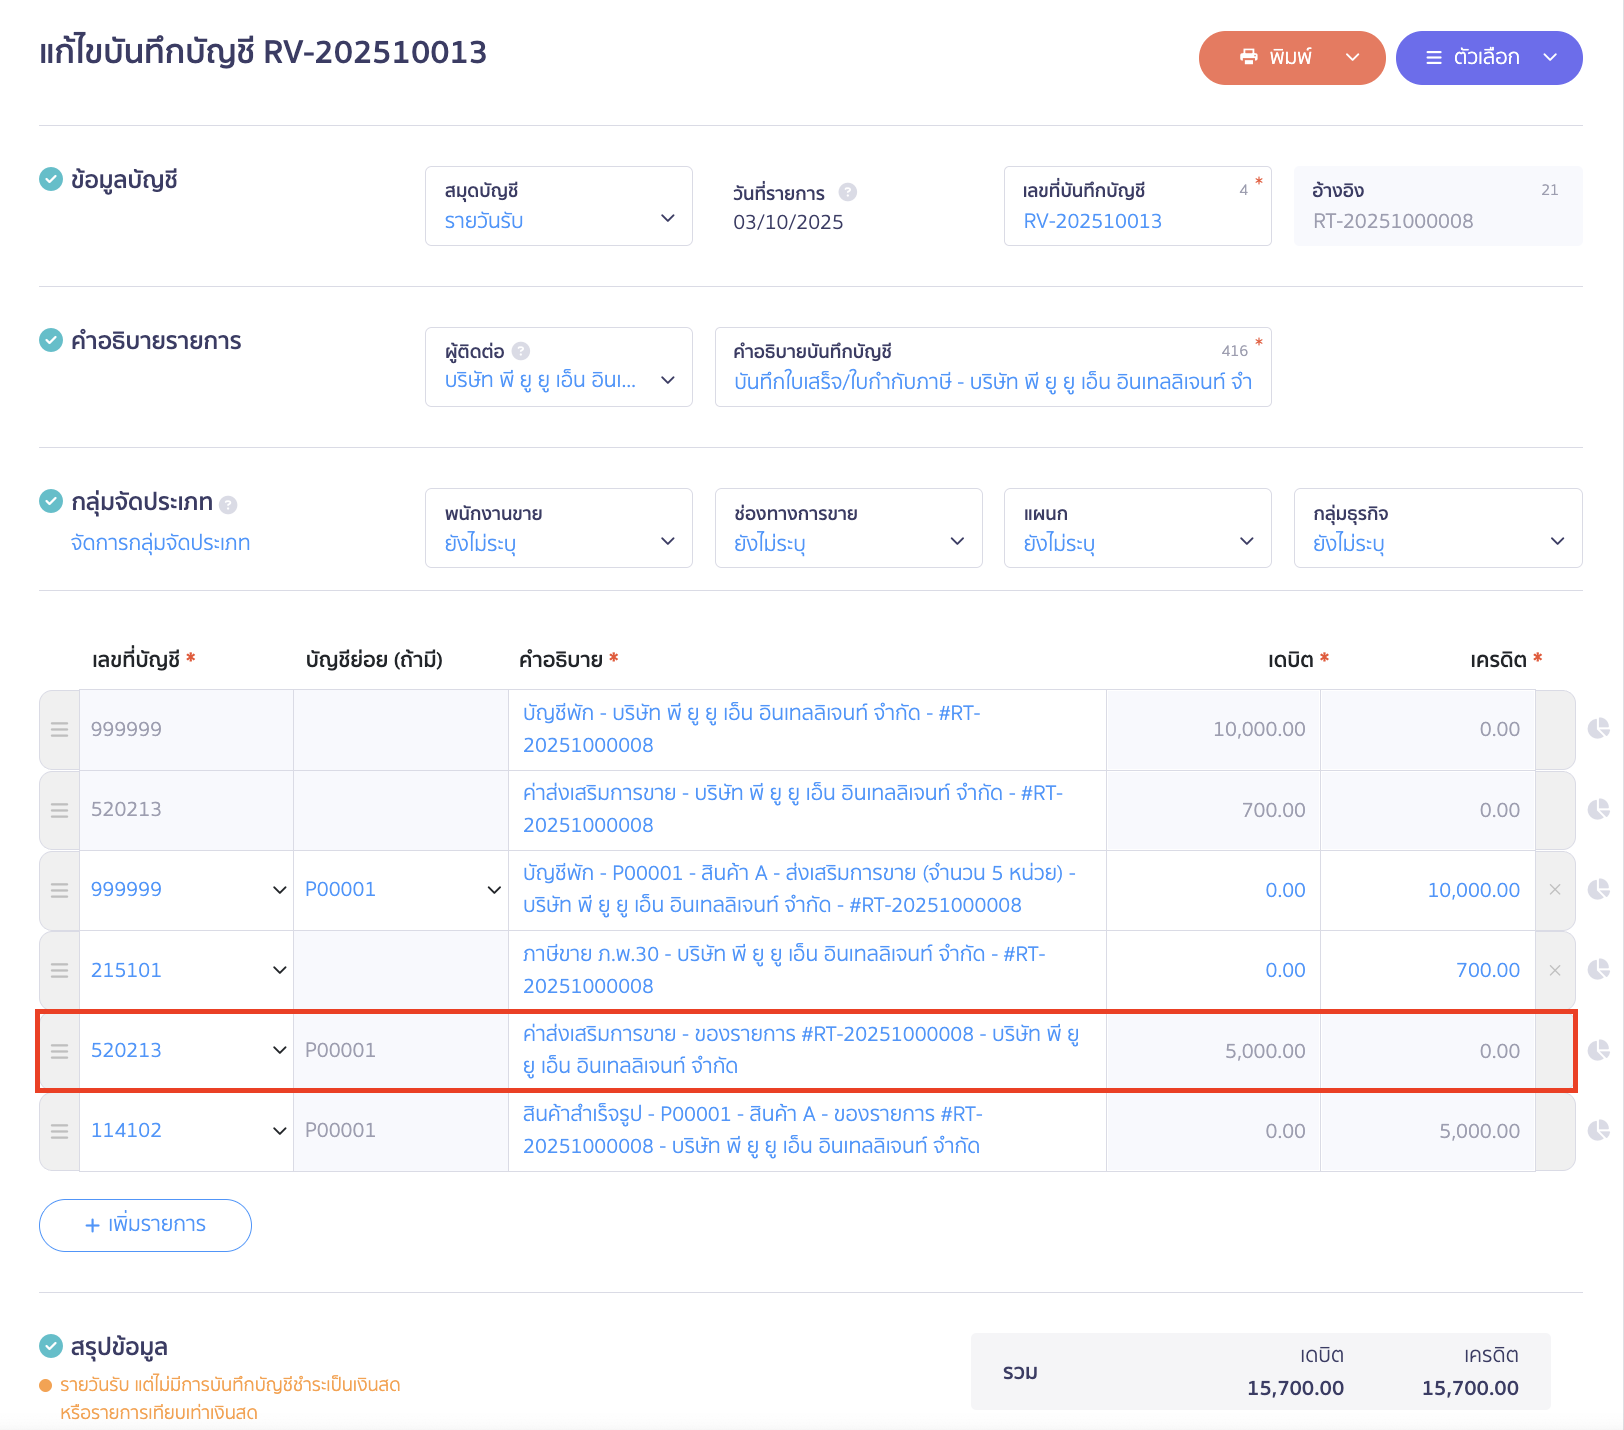Click the เพิ่มรายการ button
Screen dimensions: 1624x1430
pyautogui.click(x=145, y=1225)
